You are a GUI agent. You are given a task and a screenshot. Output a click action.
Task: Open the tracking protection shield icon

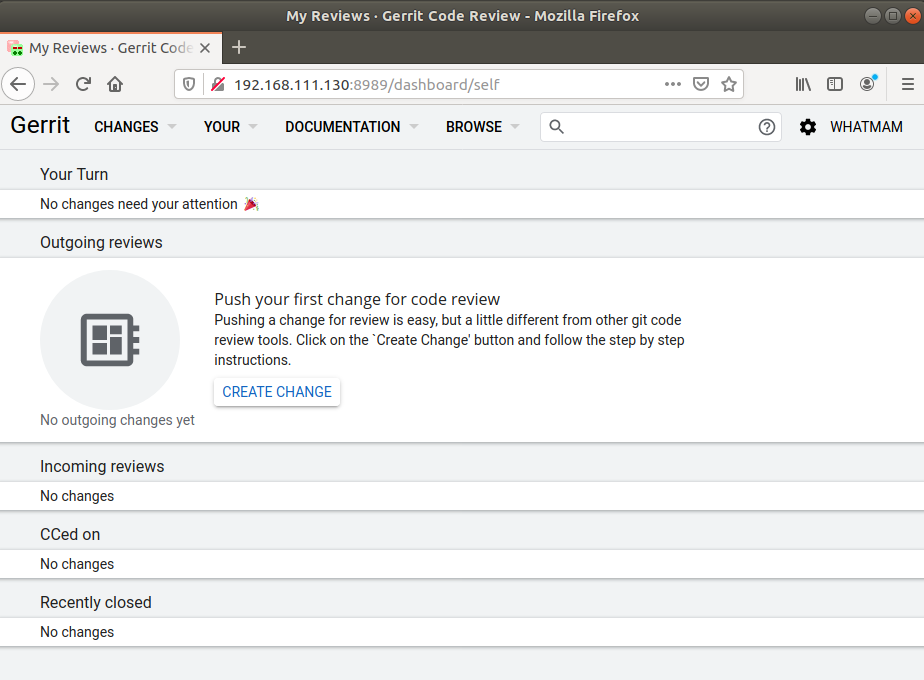click(x=189, y=84)
